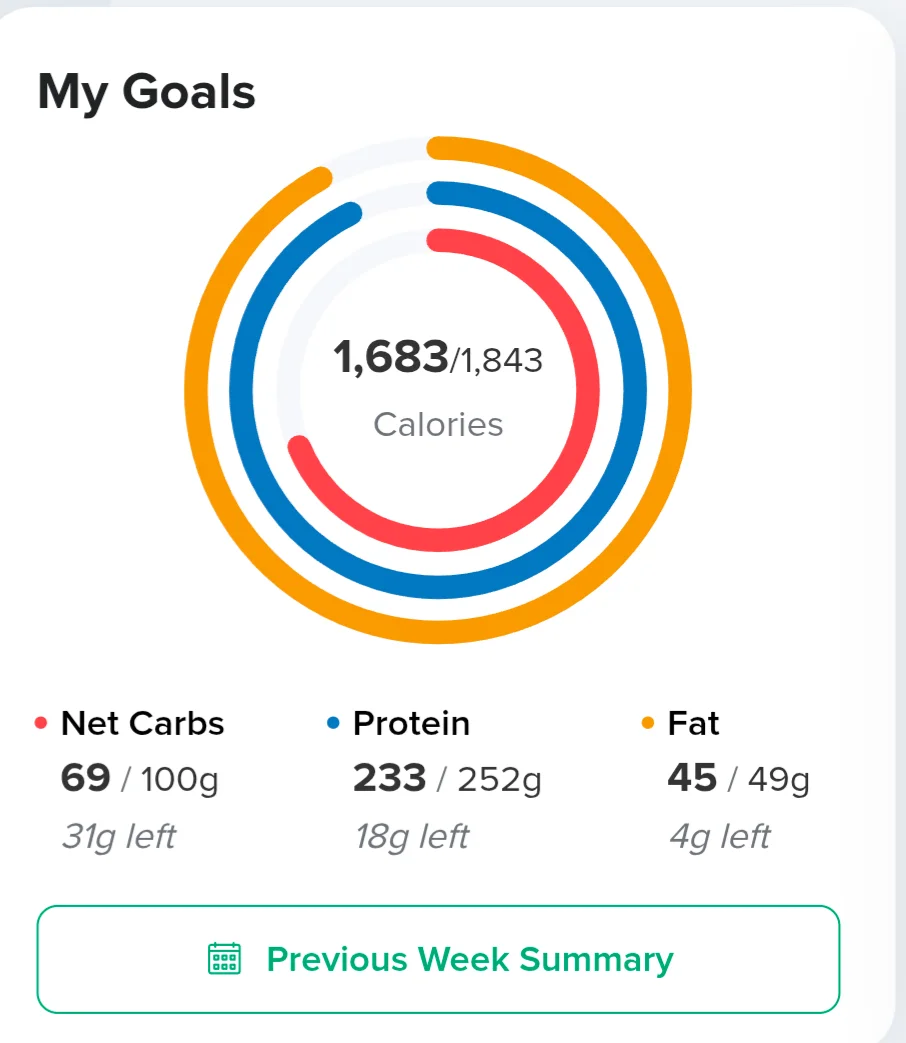Click the 1,683 calories consumed value
Screen dimensions: 906x1043
[x=390, y=357]
